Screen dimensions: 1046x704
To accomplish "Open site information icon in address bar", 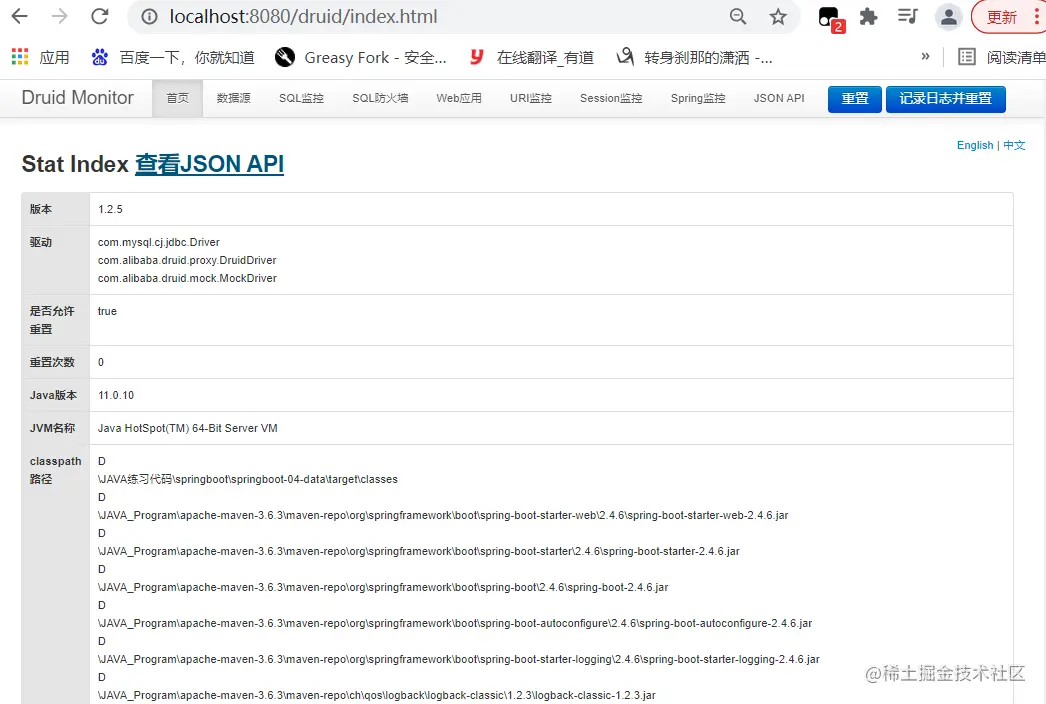I will 149,17.
